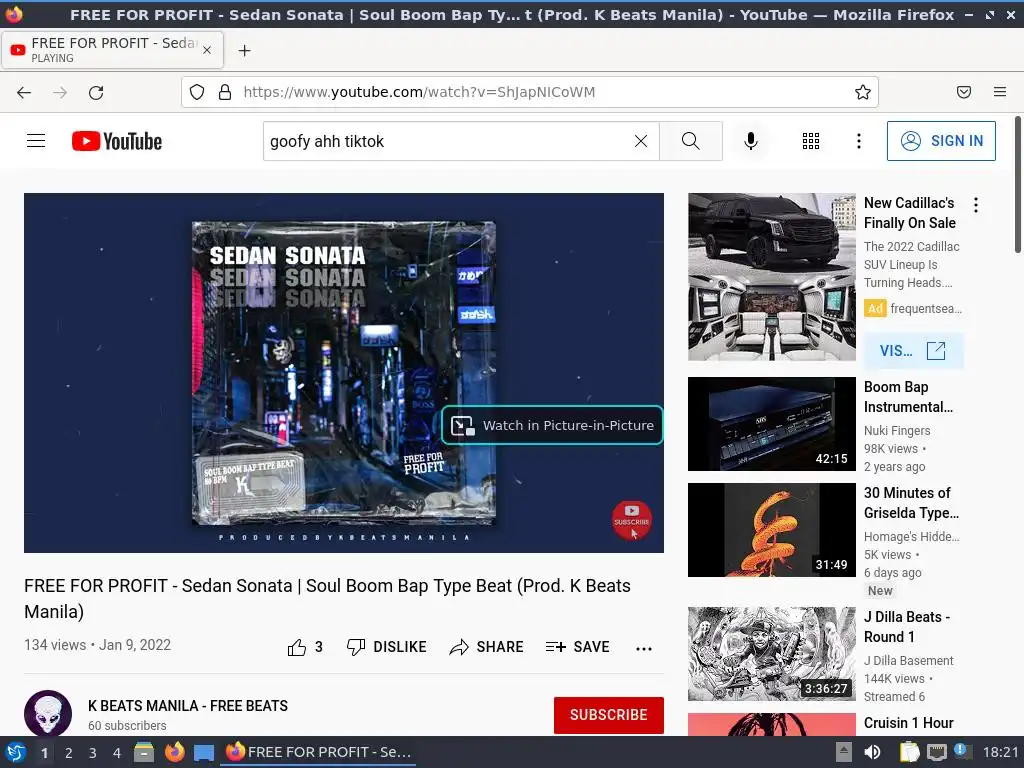Open file manager from taskbar

(144, 752)
